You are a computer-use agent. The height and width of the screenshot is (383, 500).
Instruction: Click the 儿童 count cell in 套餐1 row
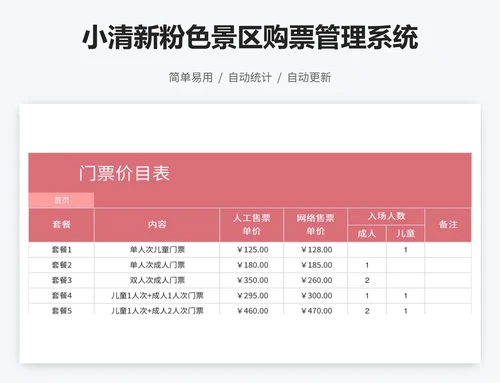[x=405, y=250]
